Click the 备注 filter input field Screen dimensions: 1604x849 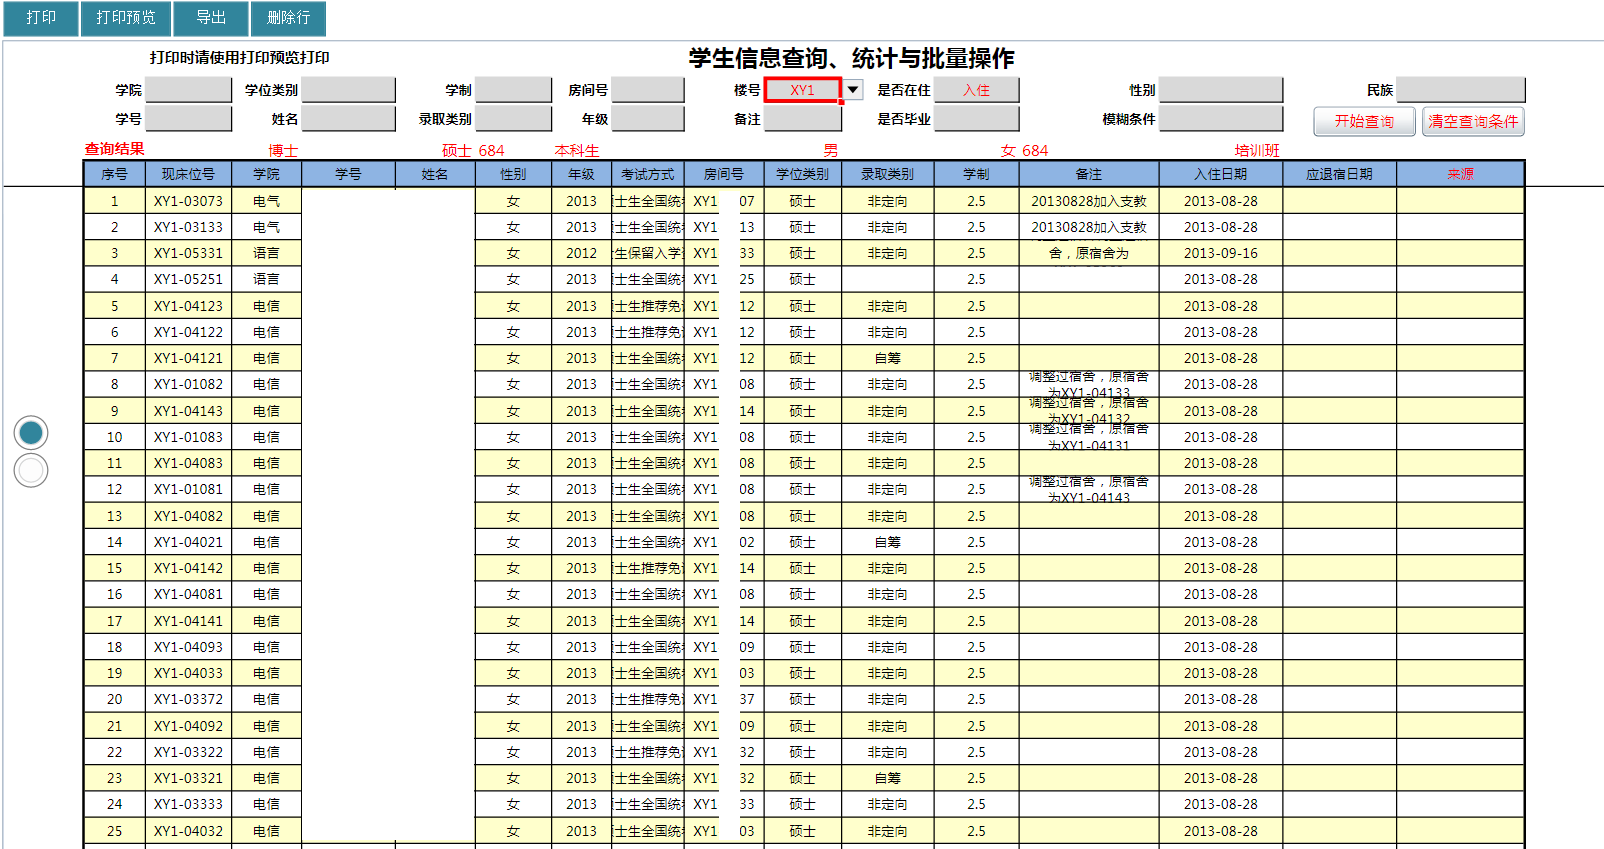(802, 119)
